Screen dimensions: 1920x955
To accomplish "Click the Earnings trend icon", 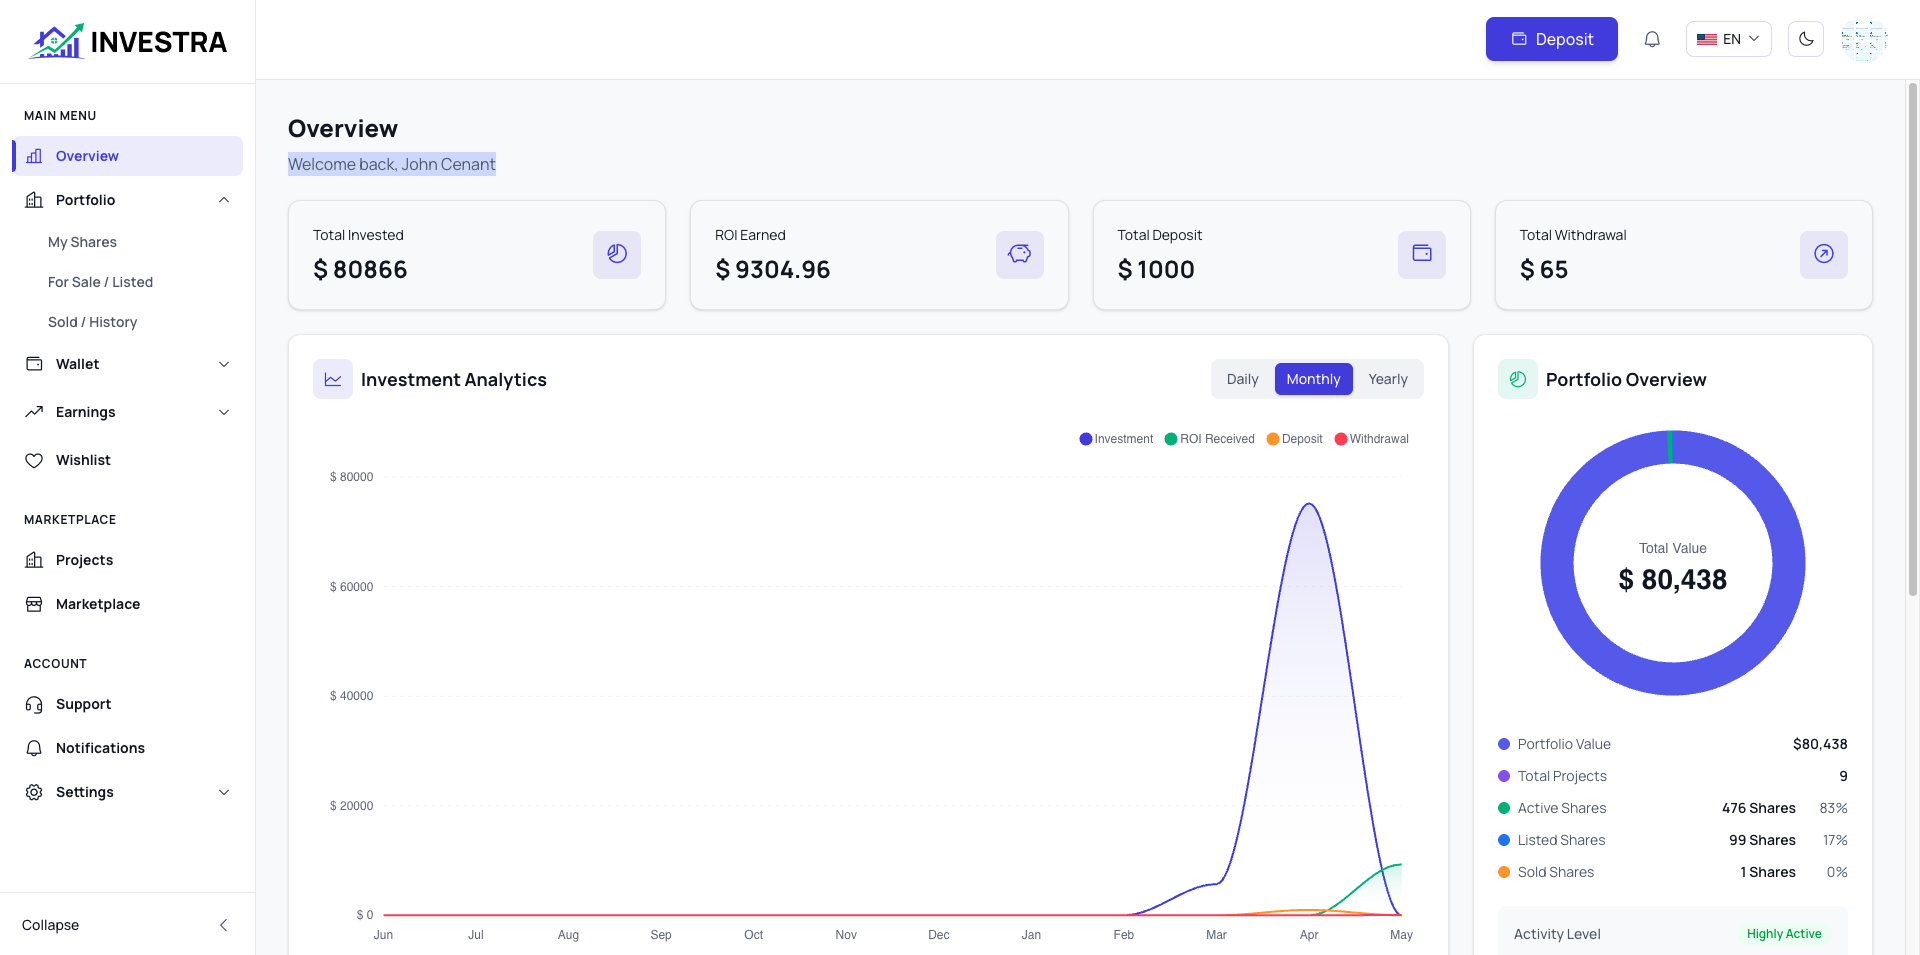I will pyautogui.click(x=34, y=412).
